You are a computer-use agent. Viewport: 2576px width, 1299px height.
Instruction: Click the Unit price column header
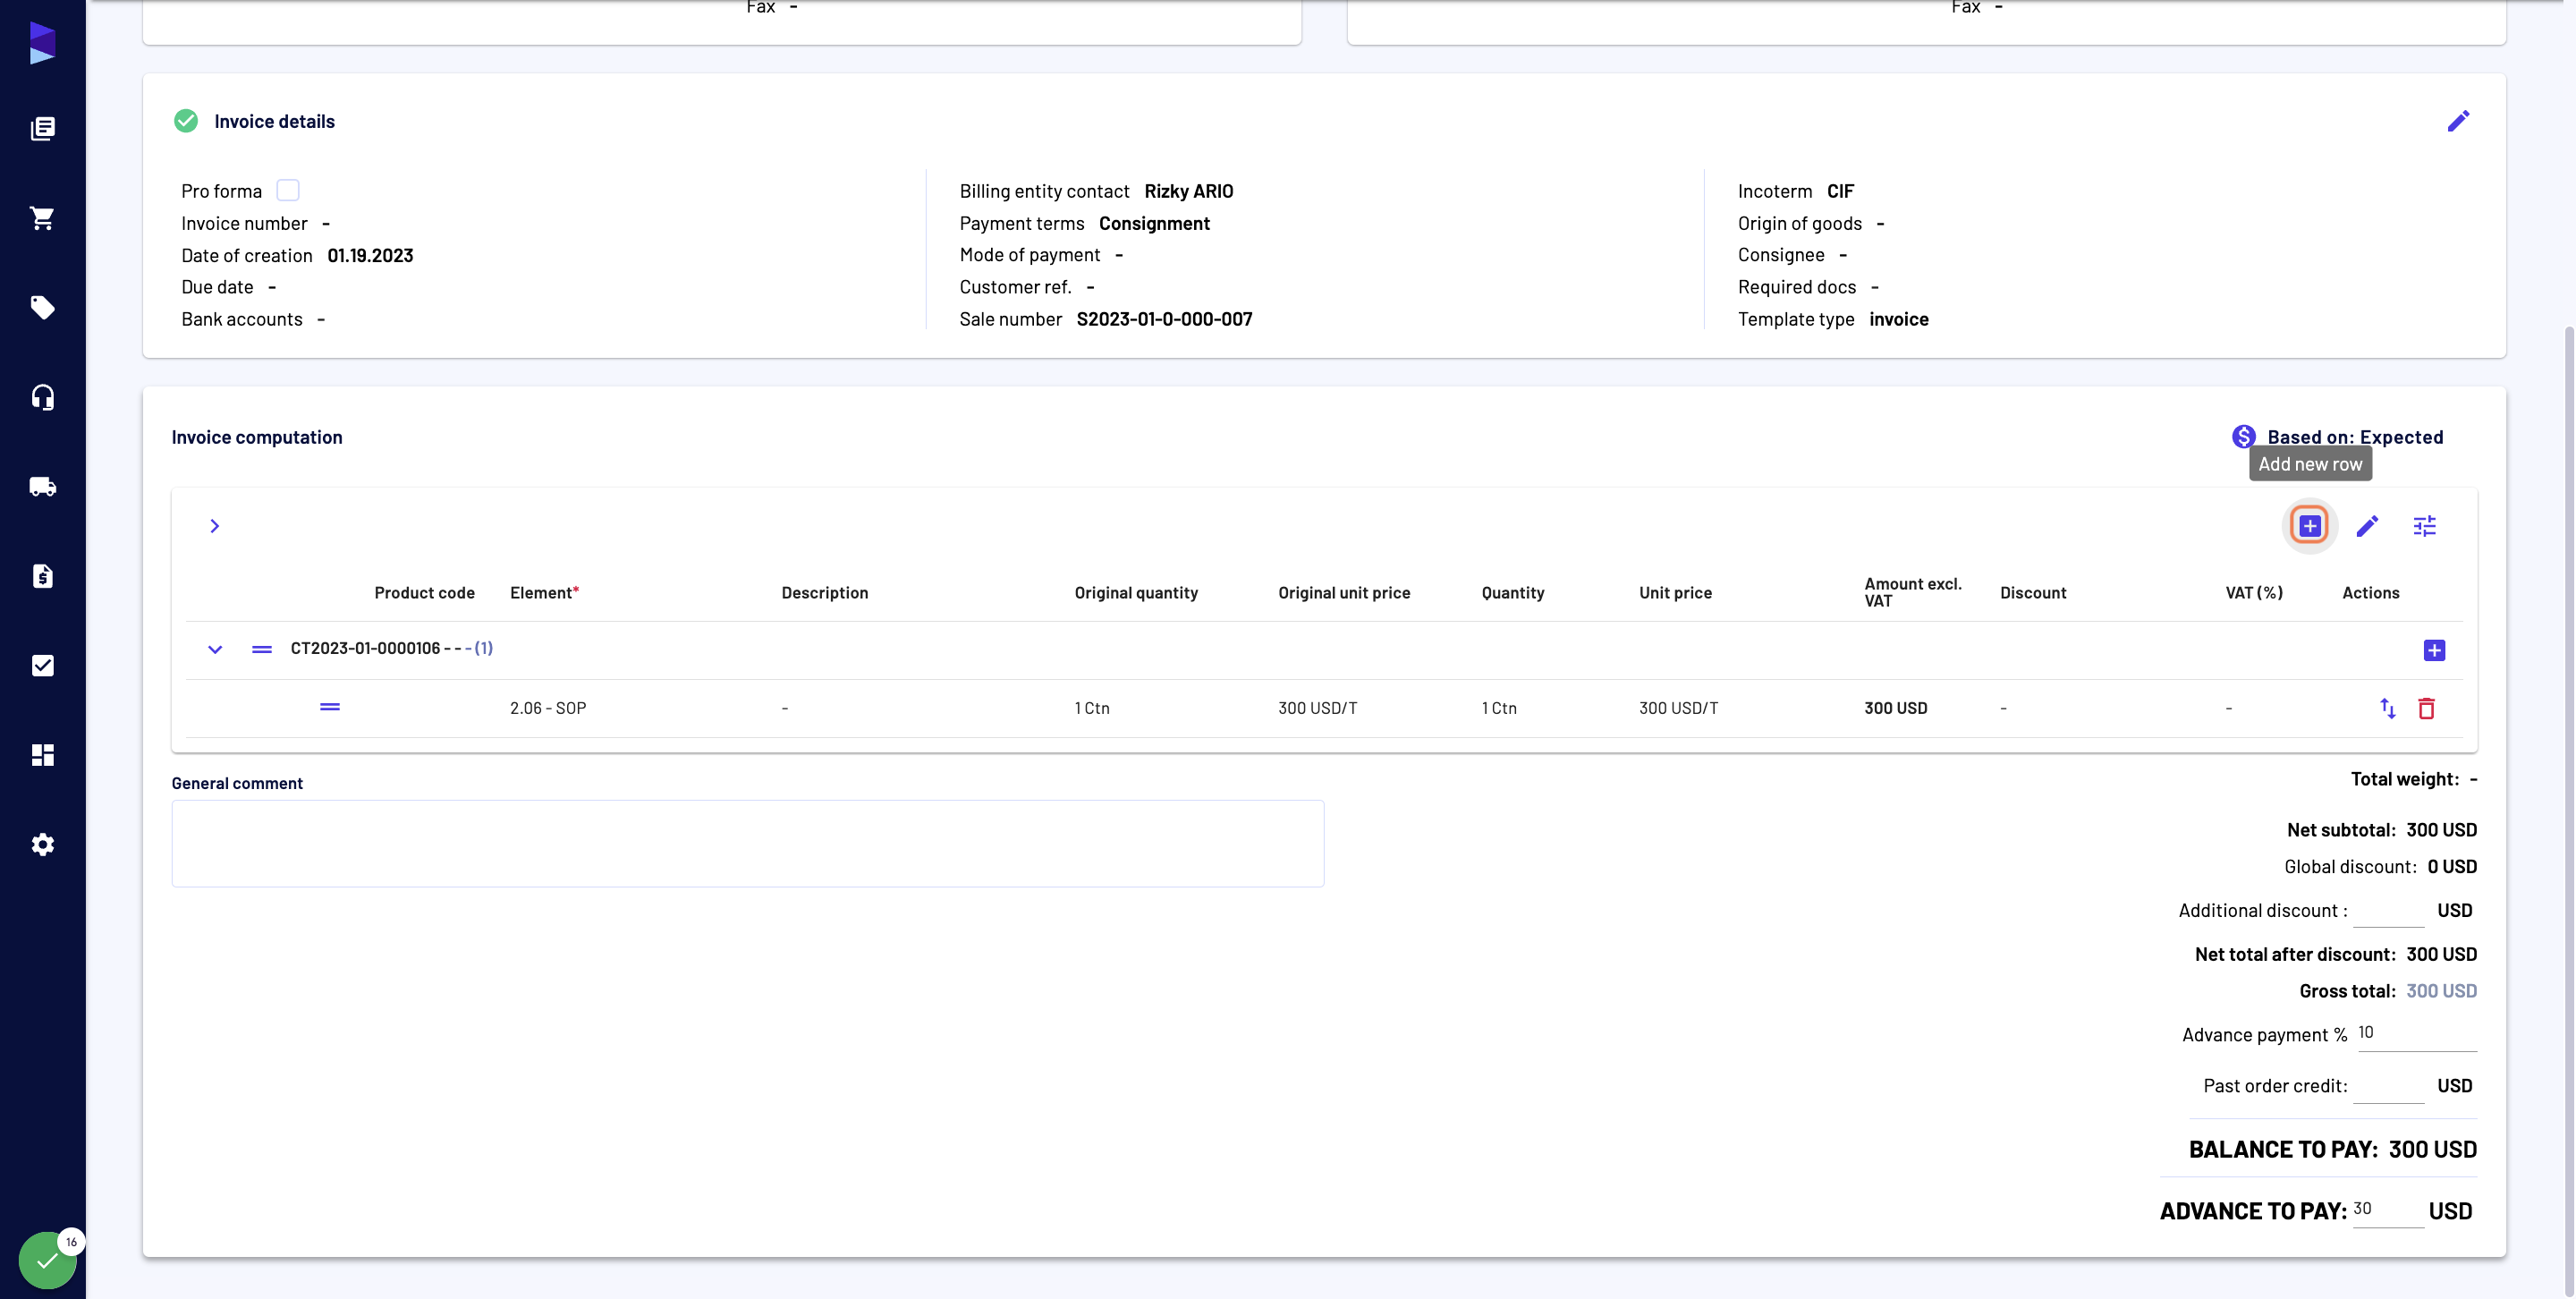pyautogui.click(x=1675, y=593)
